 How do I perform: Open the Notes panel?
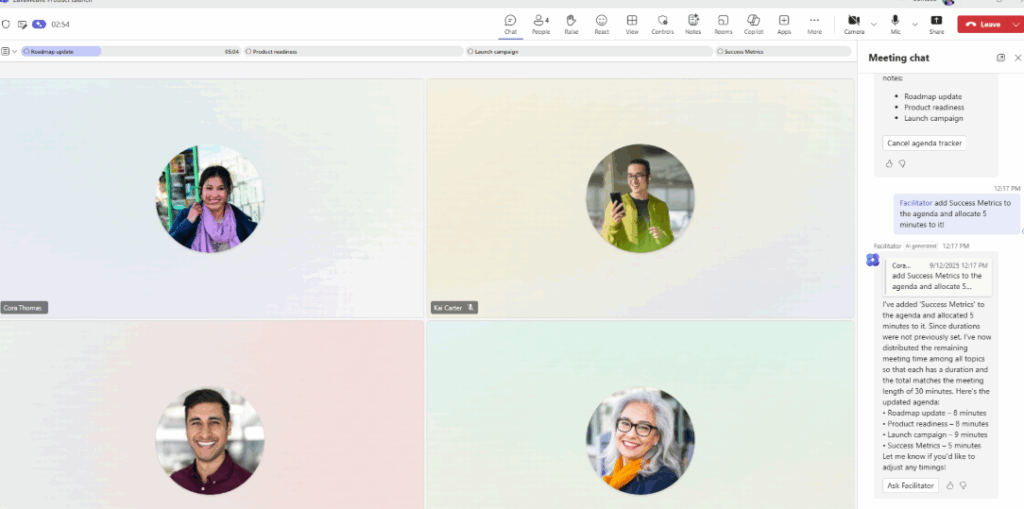click(x=693, y=23)
